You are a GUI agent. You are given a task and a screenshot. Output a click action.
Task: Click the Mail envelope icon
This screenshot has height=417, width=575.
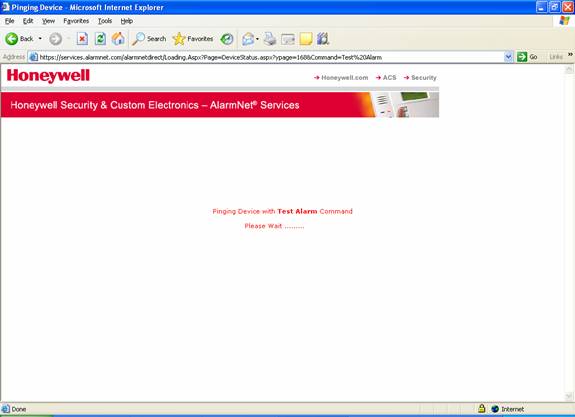[248, 39]
